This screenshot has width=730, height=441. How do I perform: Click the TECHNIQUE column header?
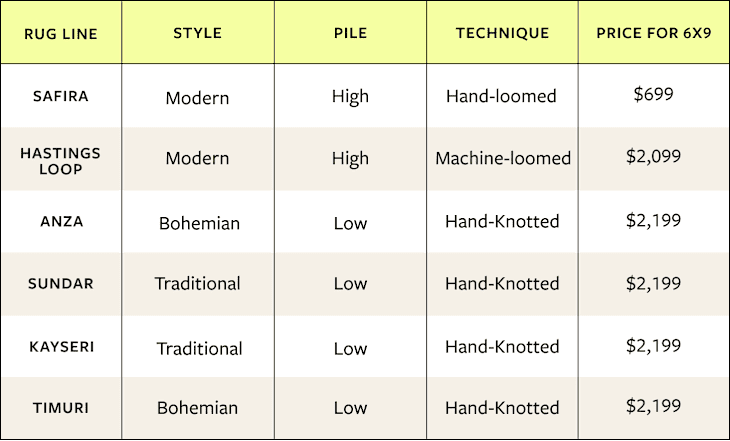pos(502,33)
